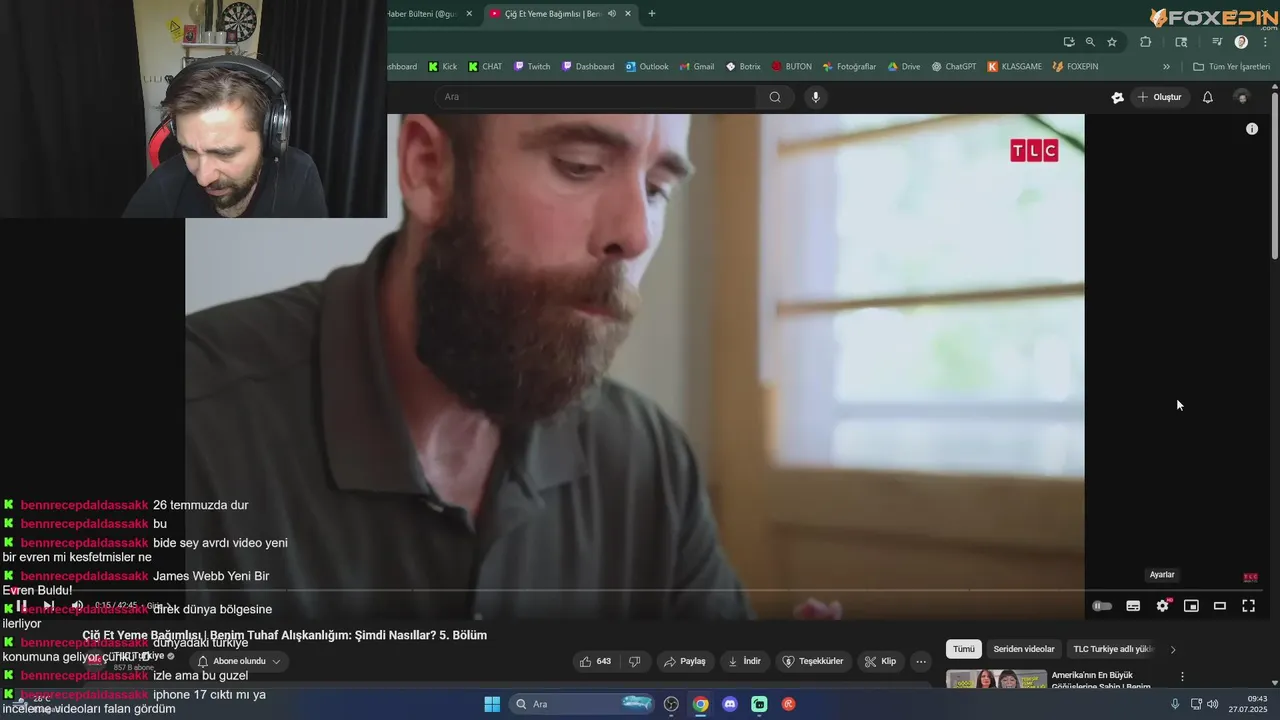
Task: Like the video with 643 likes
Action: pyautogui.click(x=596, y=661)
